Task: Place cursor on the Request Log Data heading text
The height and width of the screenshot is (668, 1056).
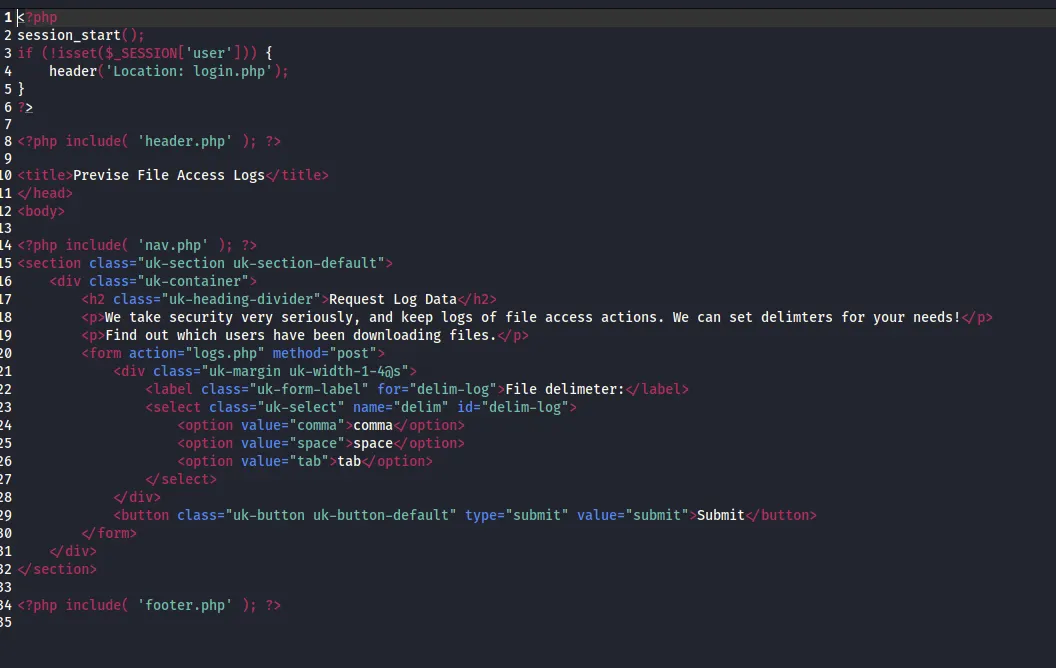Action: [395, 299]
